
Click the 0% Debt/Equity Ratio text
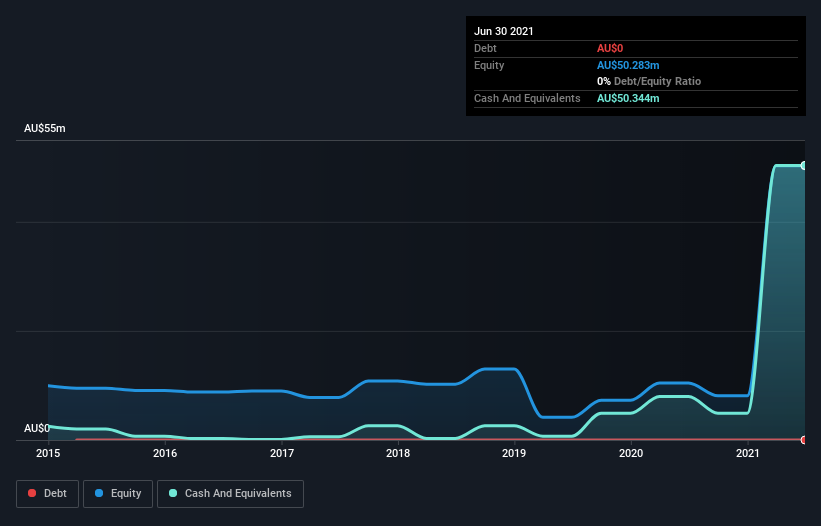click(649, 82)
